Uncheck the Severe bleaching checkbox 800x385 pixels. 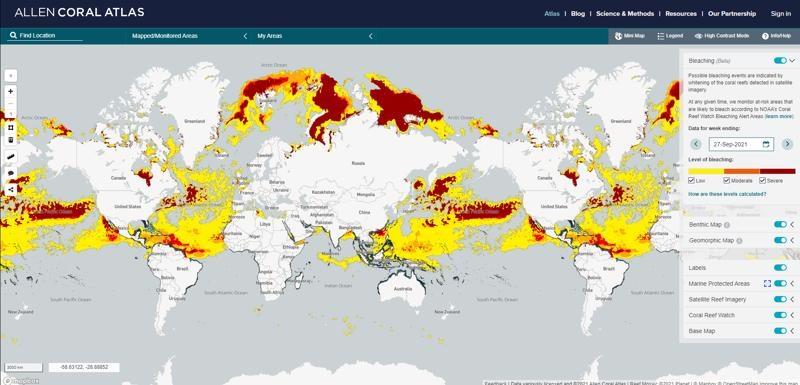(762, 181)
